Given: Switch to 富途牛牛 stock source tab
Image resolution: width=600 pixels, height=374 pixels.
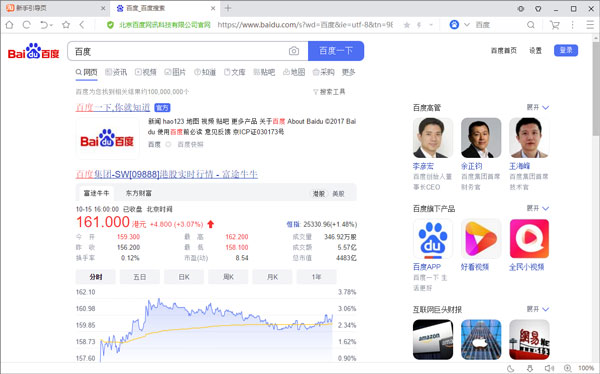Looking at the screenshot, I should (x=96, y=193).
